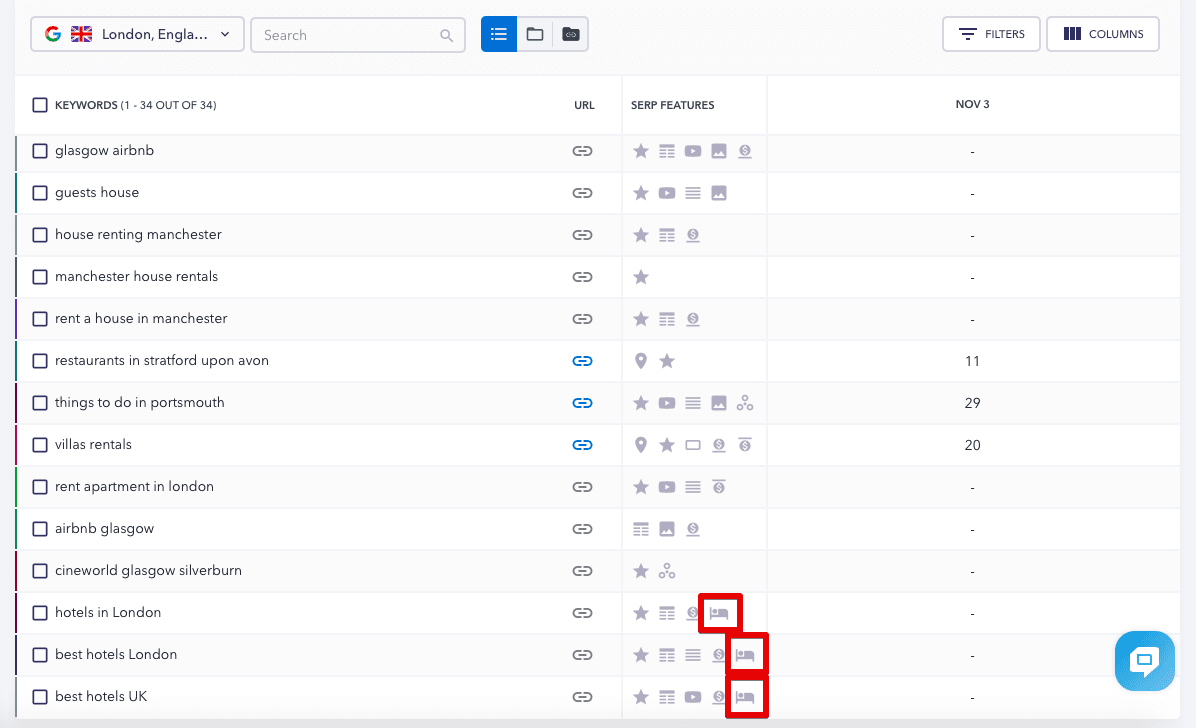Open the blue URL link for restaurants in stratford upon avon
Image resolution: width=1196 pixels, height=728 pixels.
coord(583,361)
